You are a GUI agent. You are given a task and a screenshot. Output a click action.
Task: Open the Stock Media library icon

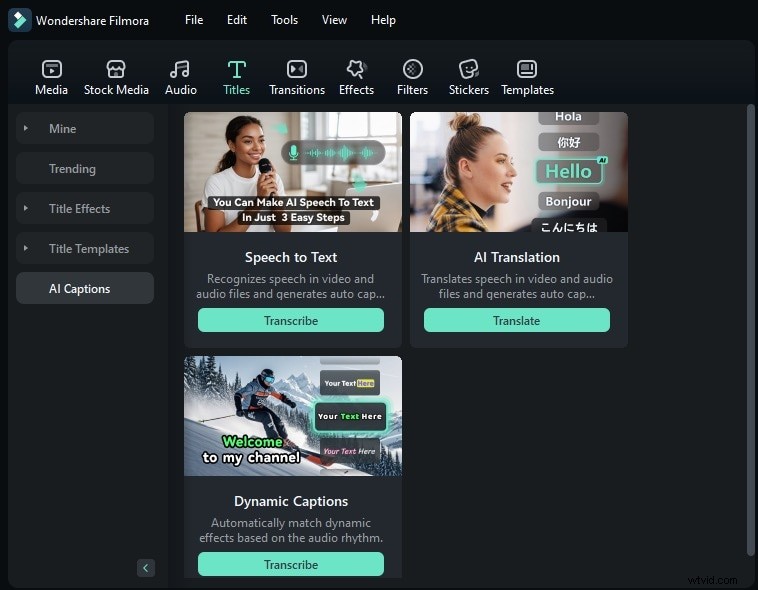click(116, 69)
